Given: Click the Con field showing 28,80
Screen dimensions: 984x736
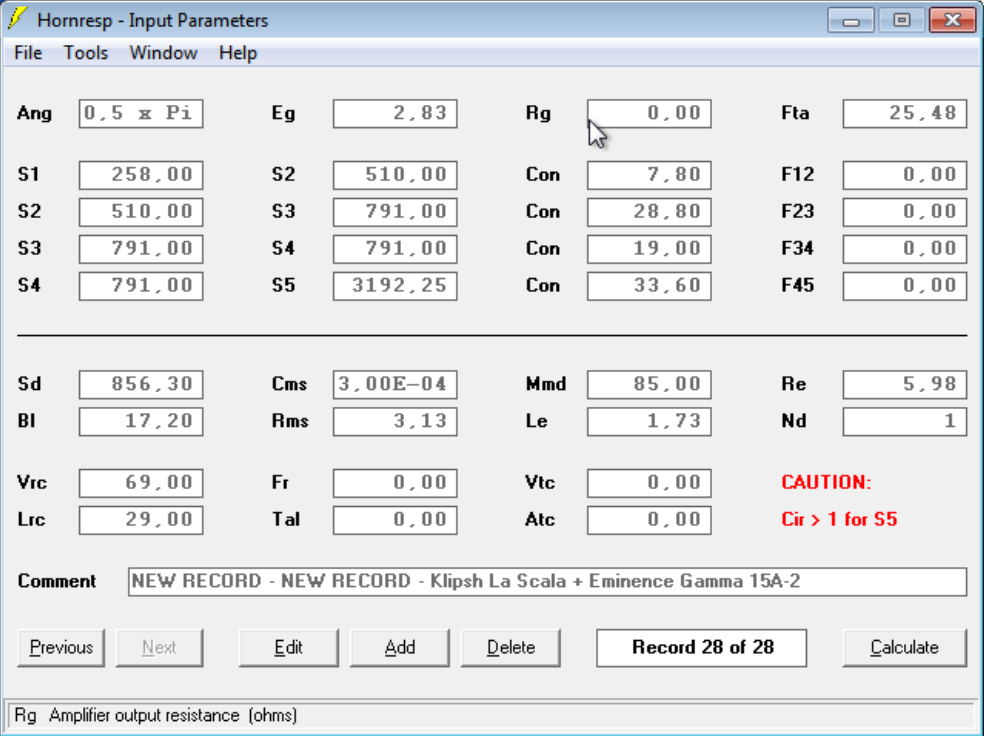Looking at the screenshot, I should (x=650, y=211).
